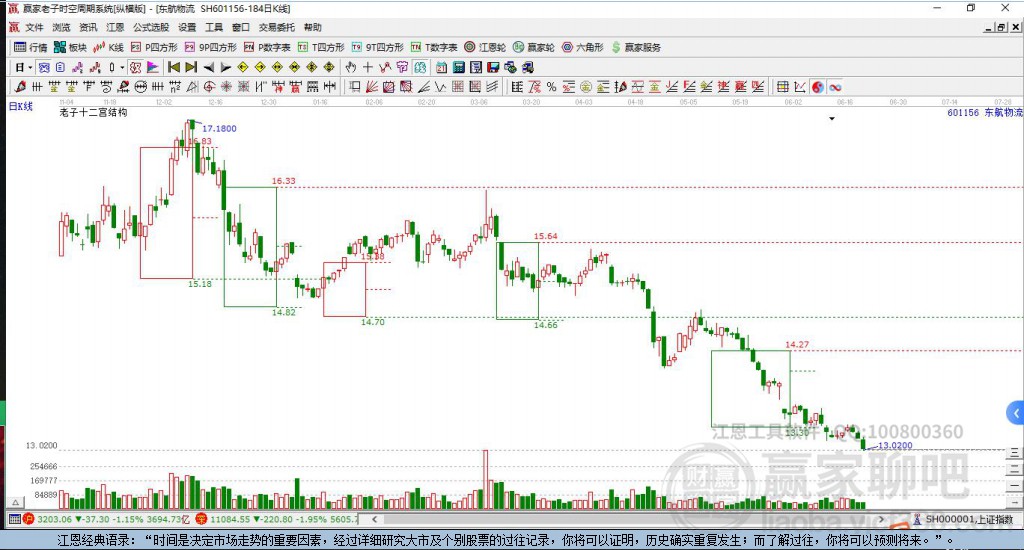Click the 板块 sector toolbar button

click(x=71, y=47)
